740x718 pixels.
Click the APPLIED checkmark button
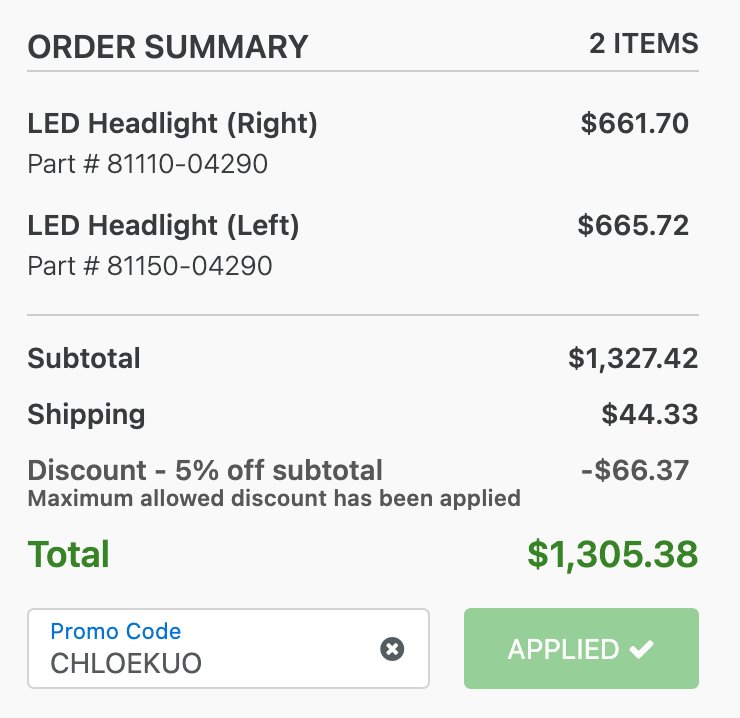point(581,648)
